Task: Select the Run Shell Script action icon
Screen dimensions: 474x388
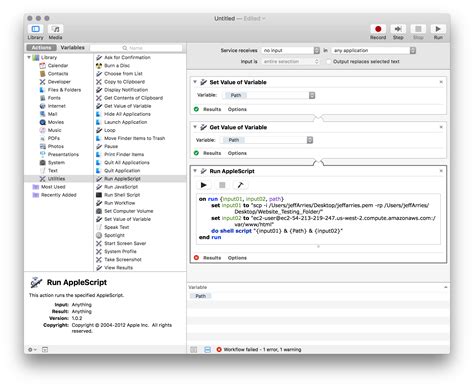Action: tap(99, 195)
